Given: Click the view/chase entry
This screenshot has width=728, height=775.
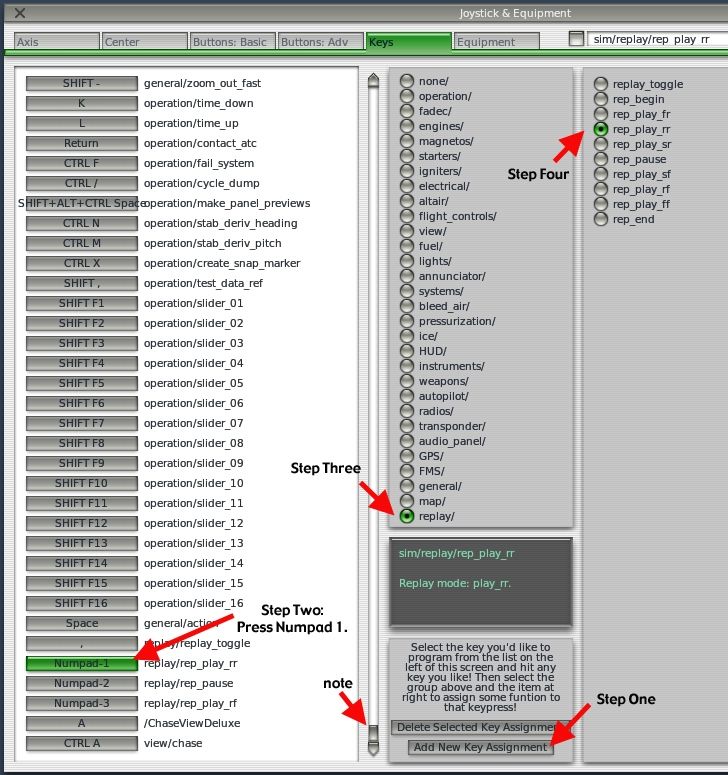Looking at the screenshot, I should (173, 743).
